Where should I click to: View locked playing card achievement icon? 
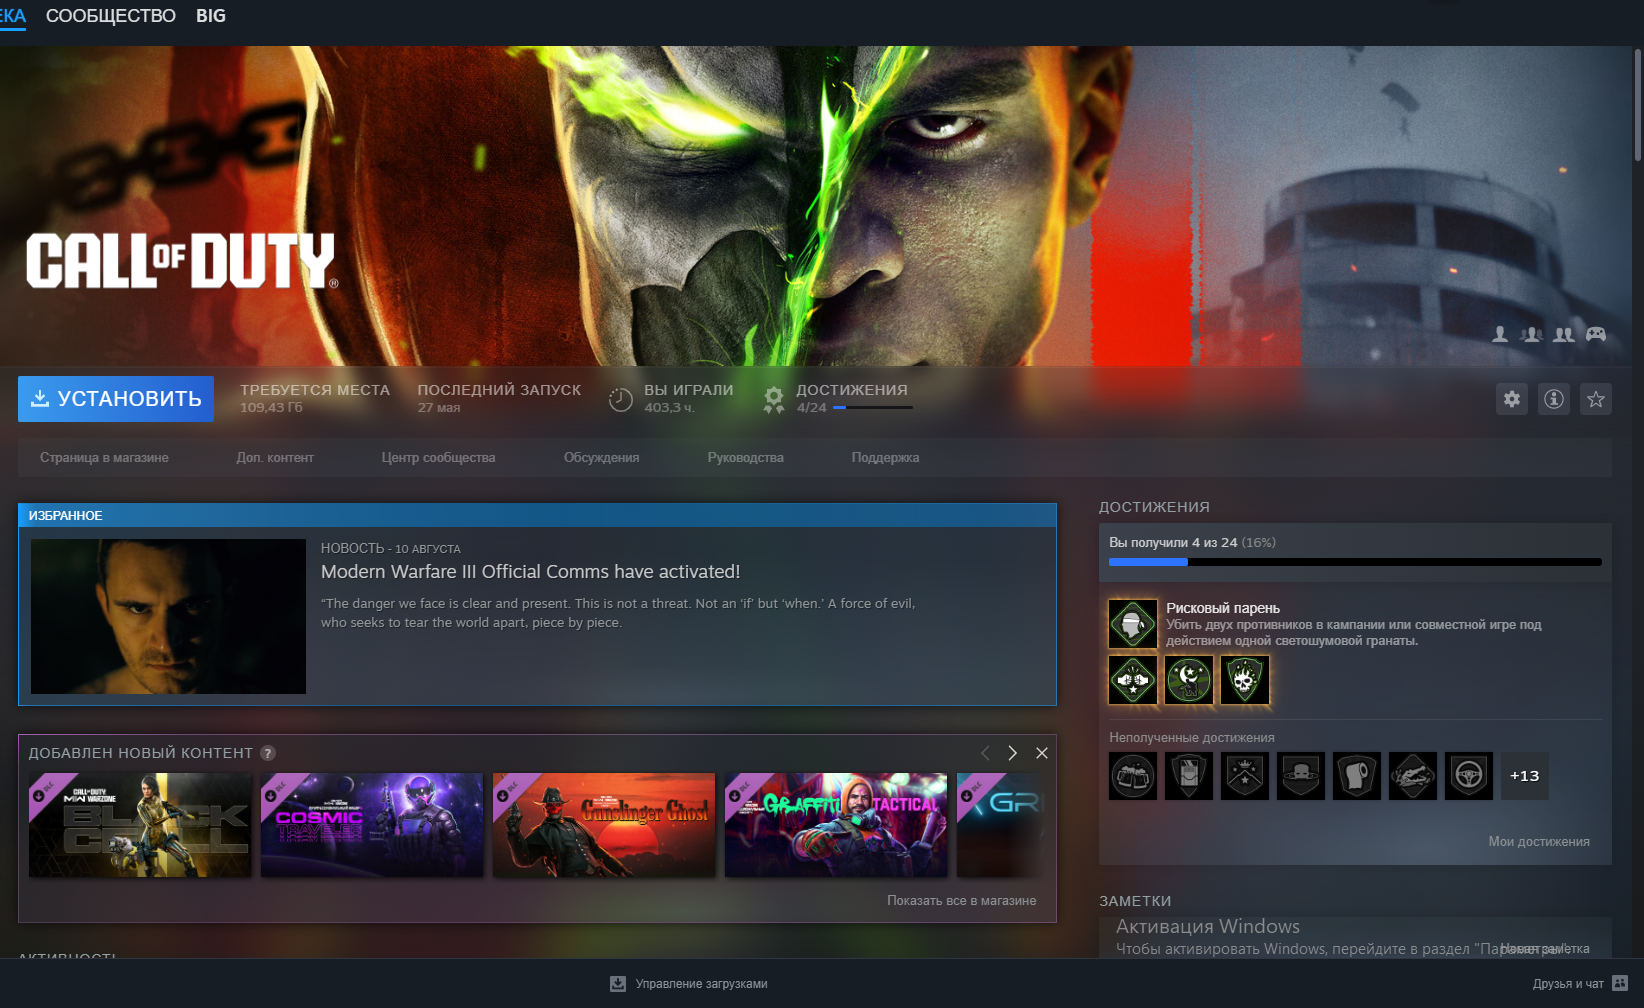(1189, 776)
